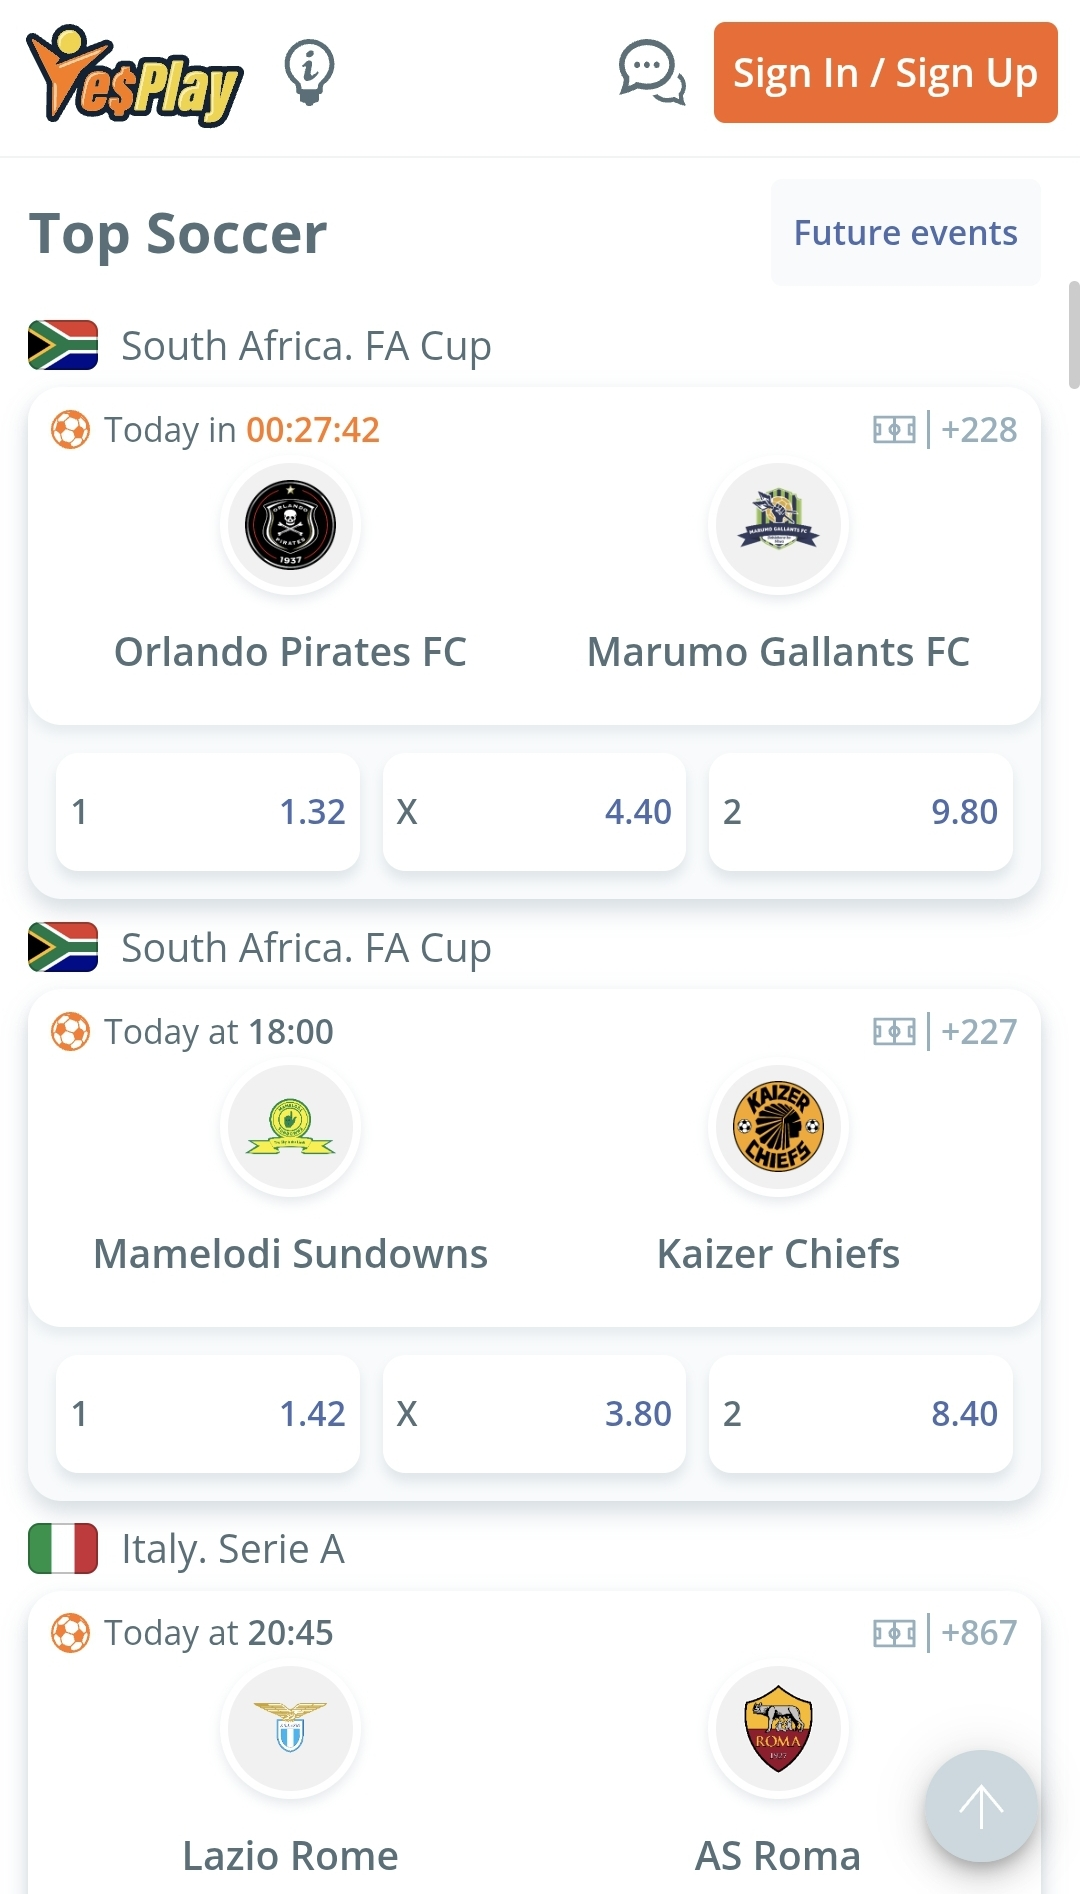Viewport: 1080px width, 1894px height.
Task: Pick home win odds 1.32 for Pirates
Action: coord(208,812)
